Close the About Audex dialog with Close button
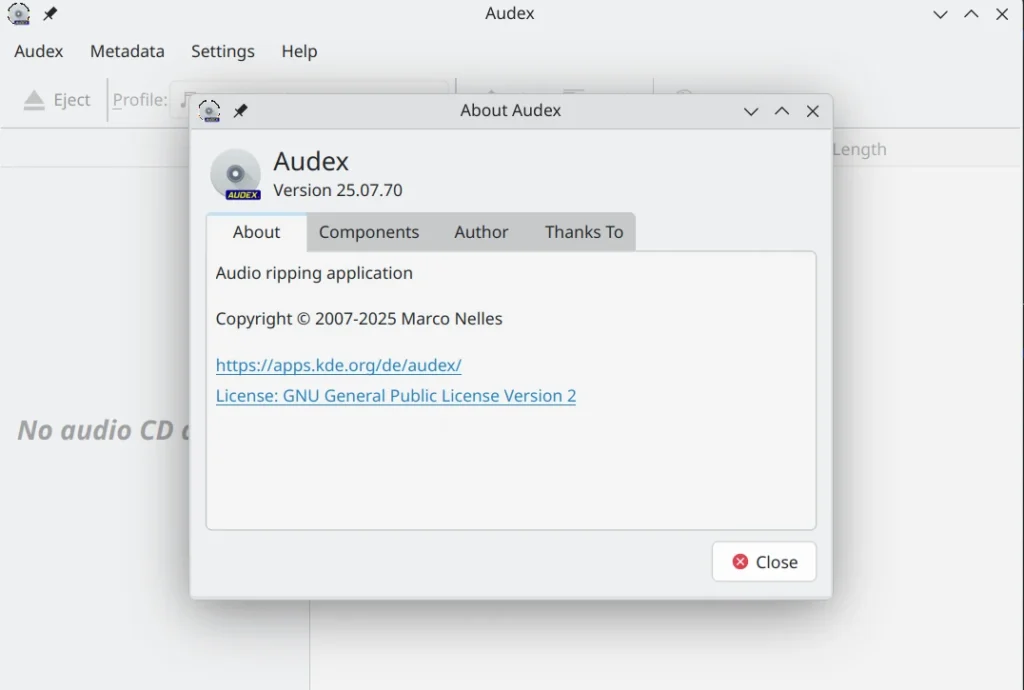 click(x=764, y=561)
